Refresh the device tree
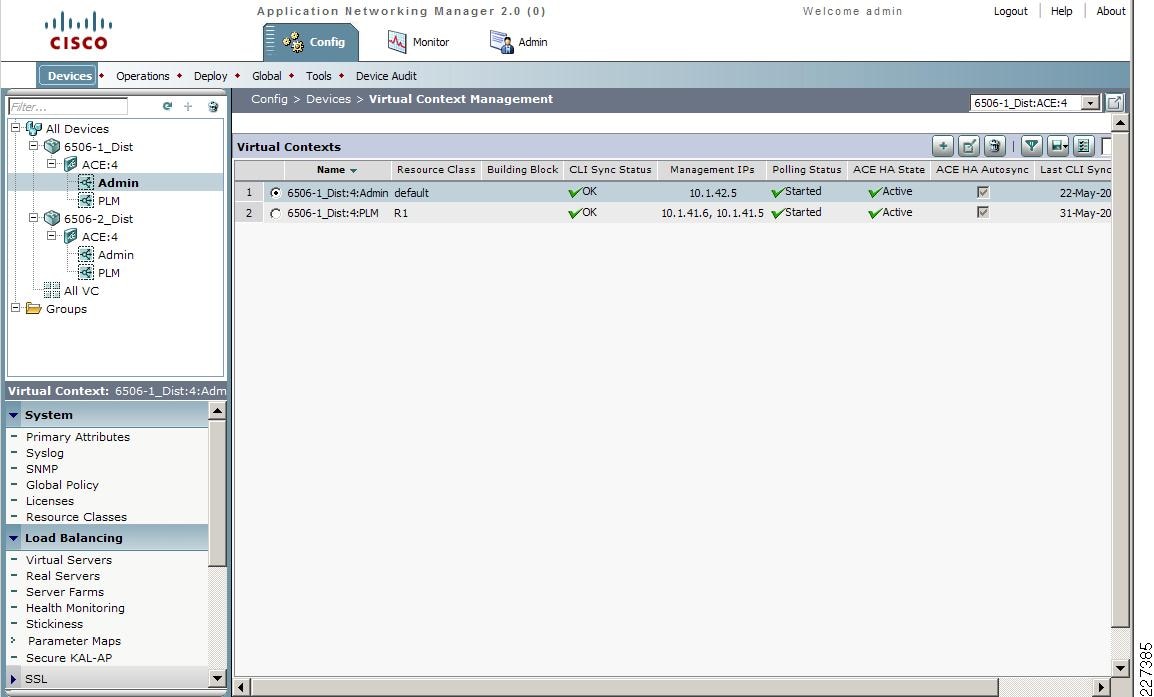This screenshot has width=1154, height=697. pyautogui.click(x=168, y=107)
